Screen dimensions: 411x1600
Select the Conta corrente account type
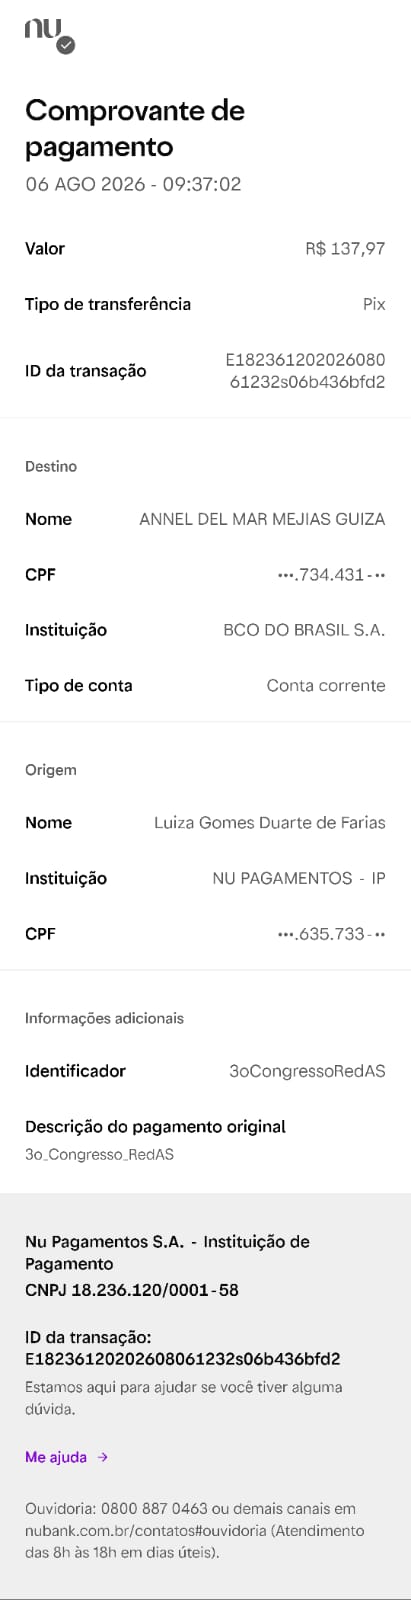[x=326, y=686]
